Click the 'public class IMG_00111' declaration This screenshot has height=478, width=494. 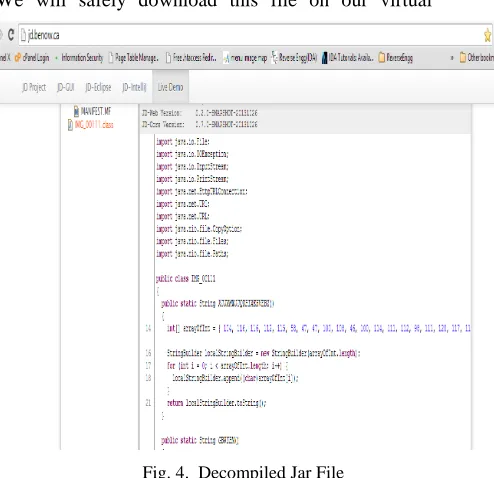186,279
